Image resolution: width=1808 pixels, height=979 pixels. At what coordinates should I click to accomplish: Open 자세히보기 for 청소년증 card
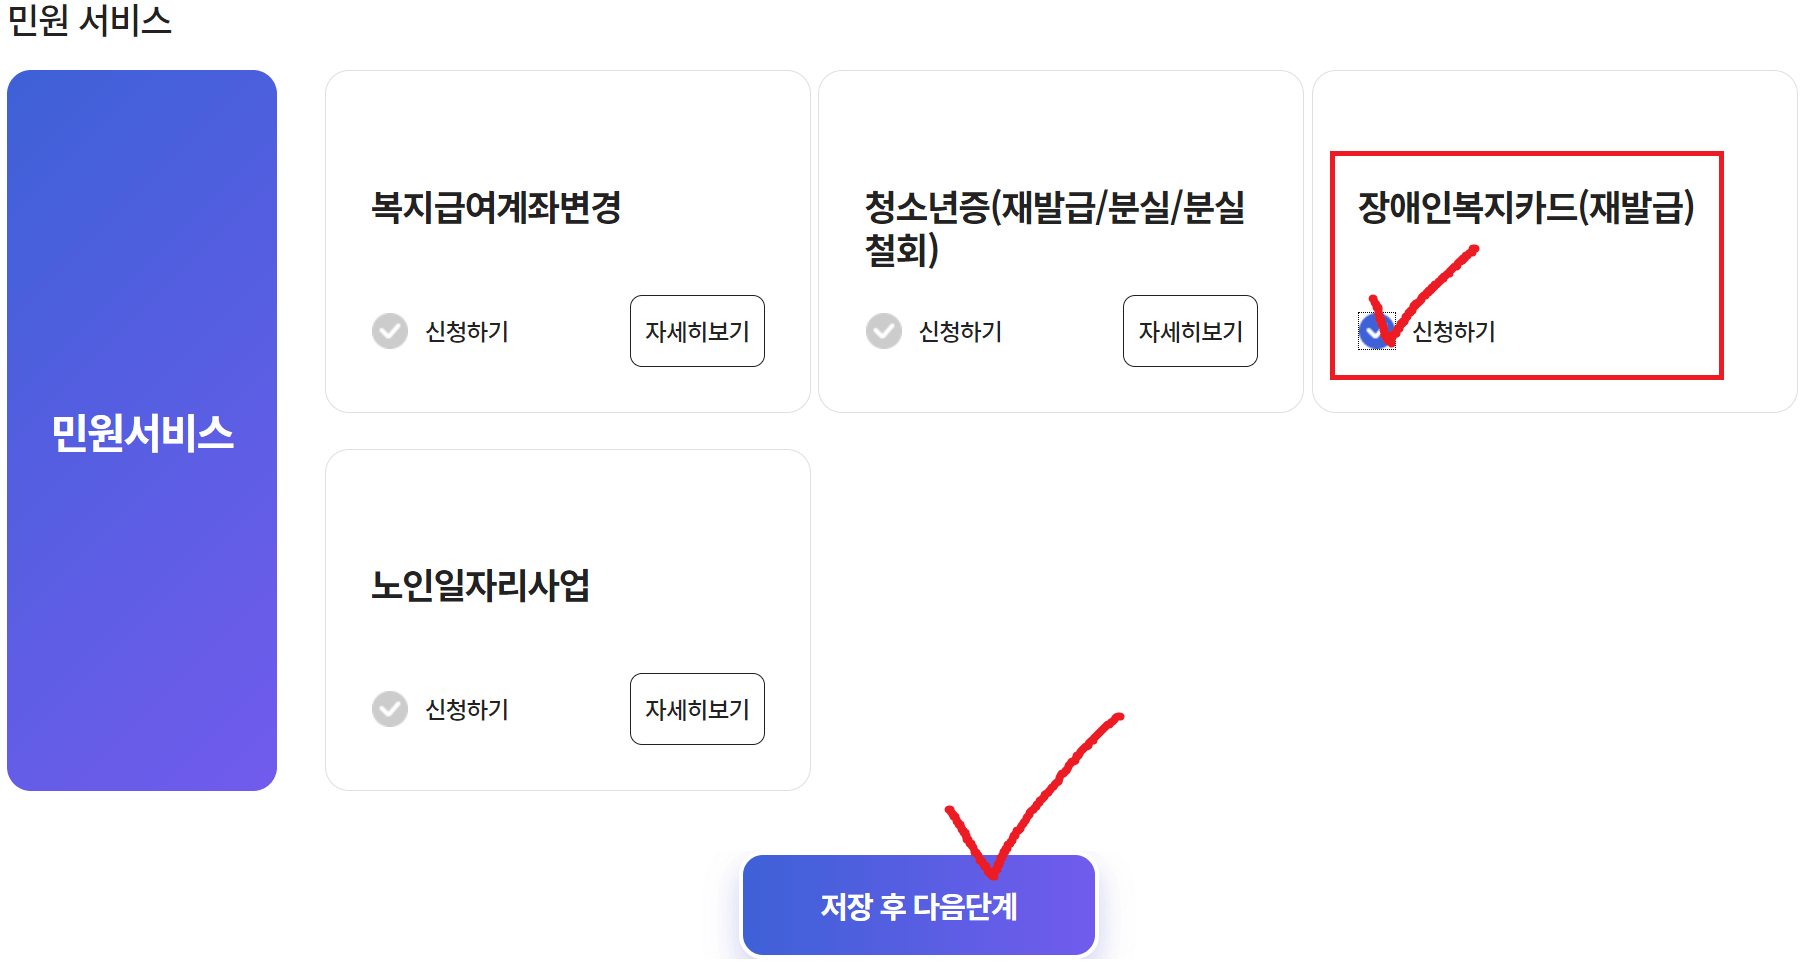click(1190, 331)
